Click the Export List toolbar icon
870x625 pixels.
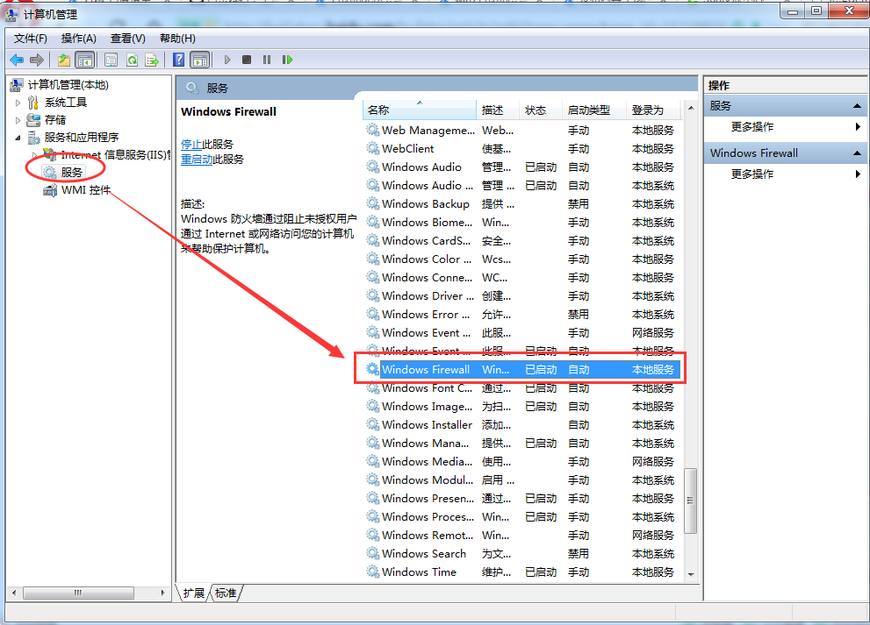coord(151,59)
